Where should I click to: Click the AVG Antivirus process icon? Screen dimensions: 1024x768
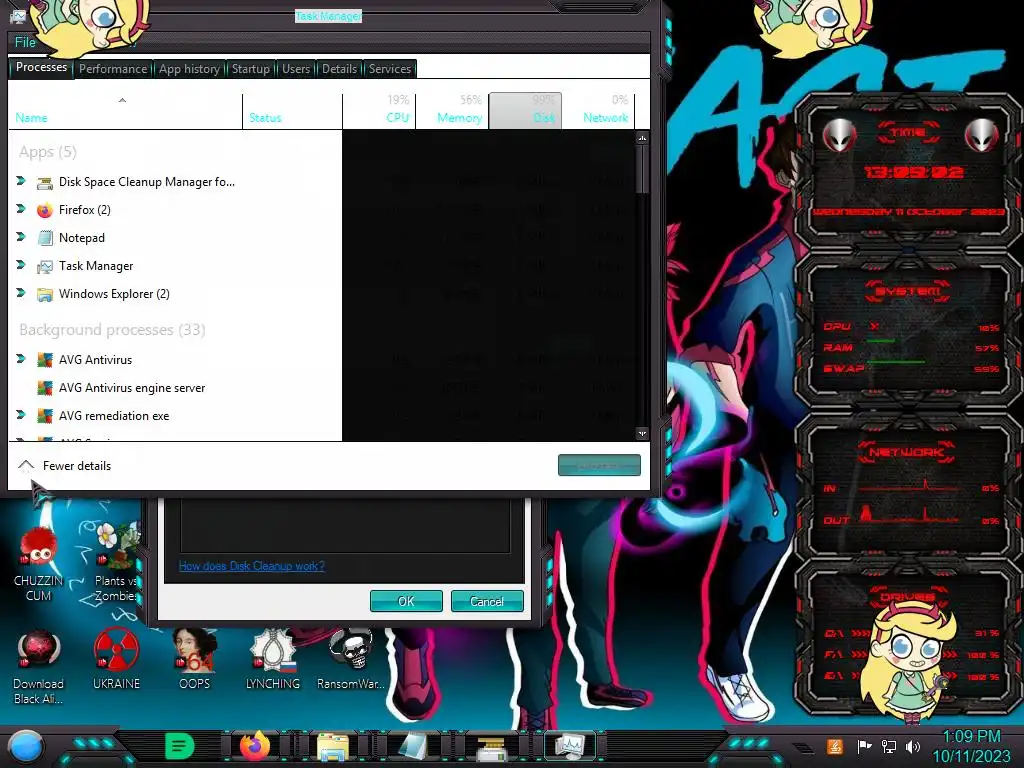(x=44, y=360)
